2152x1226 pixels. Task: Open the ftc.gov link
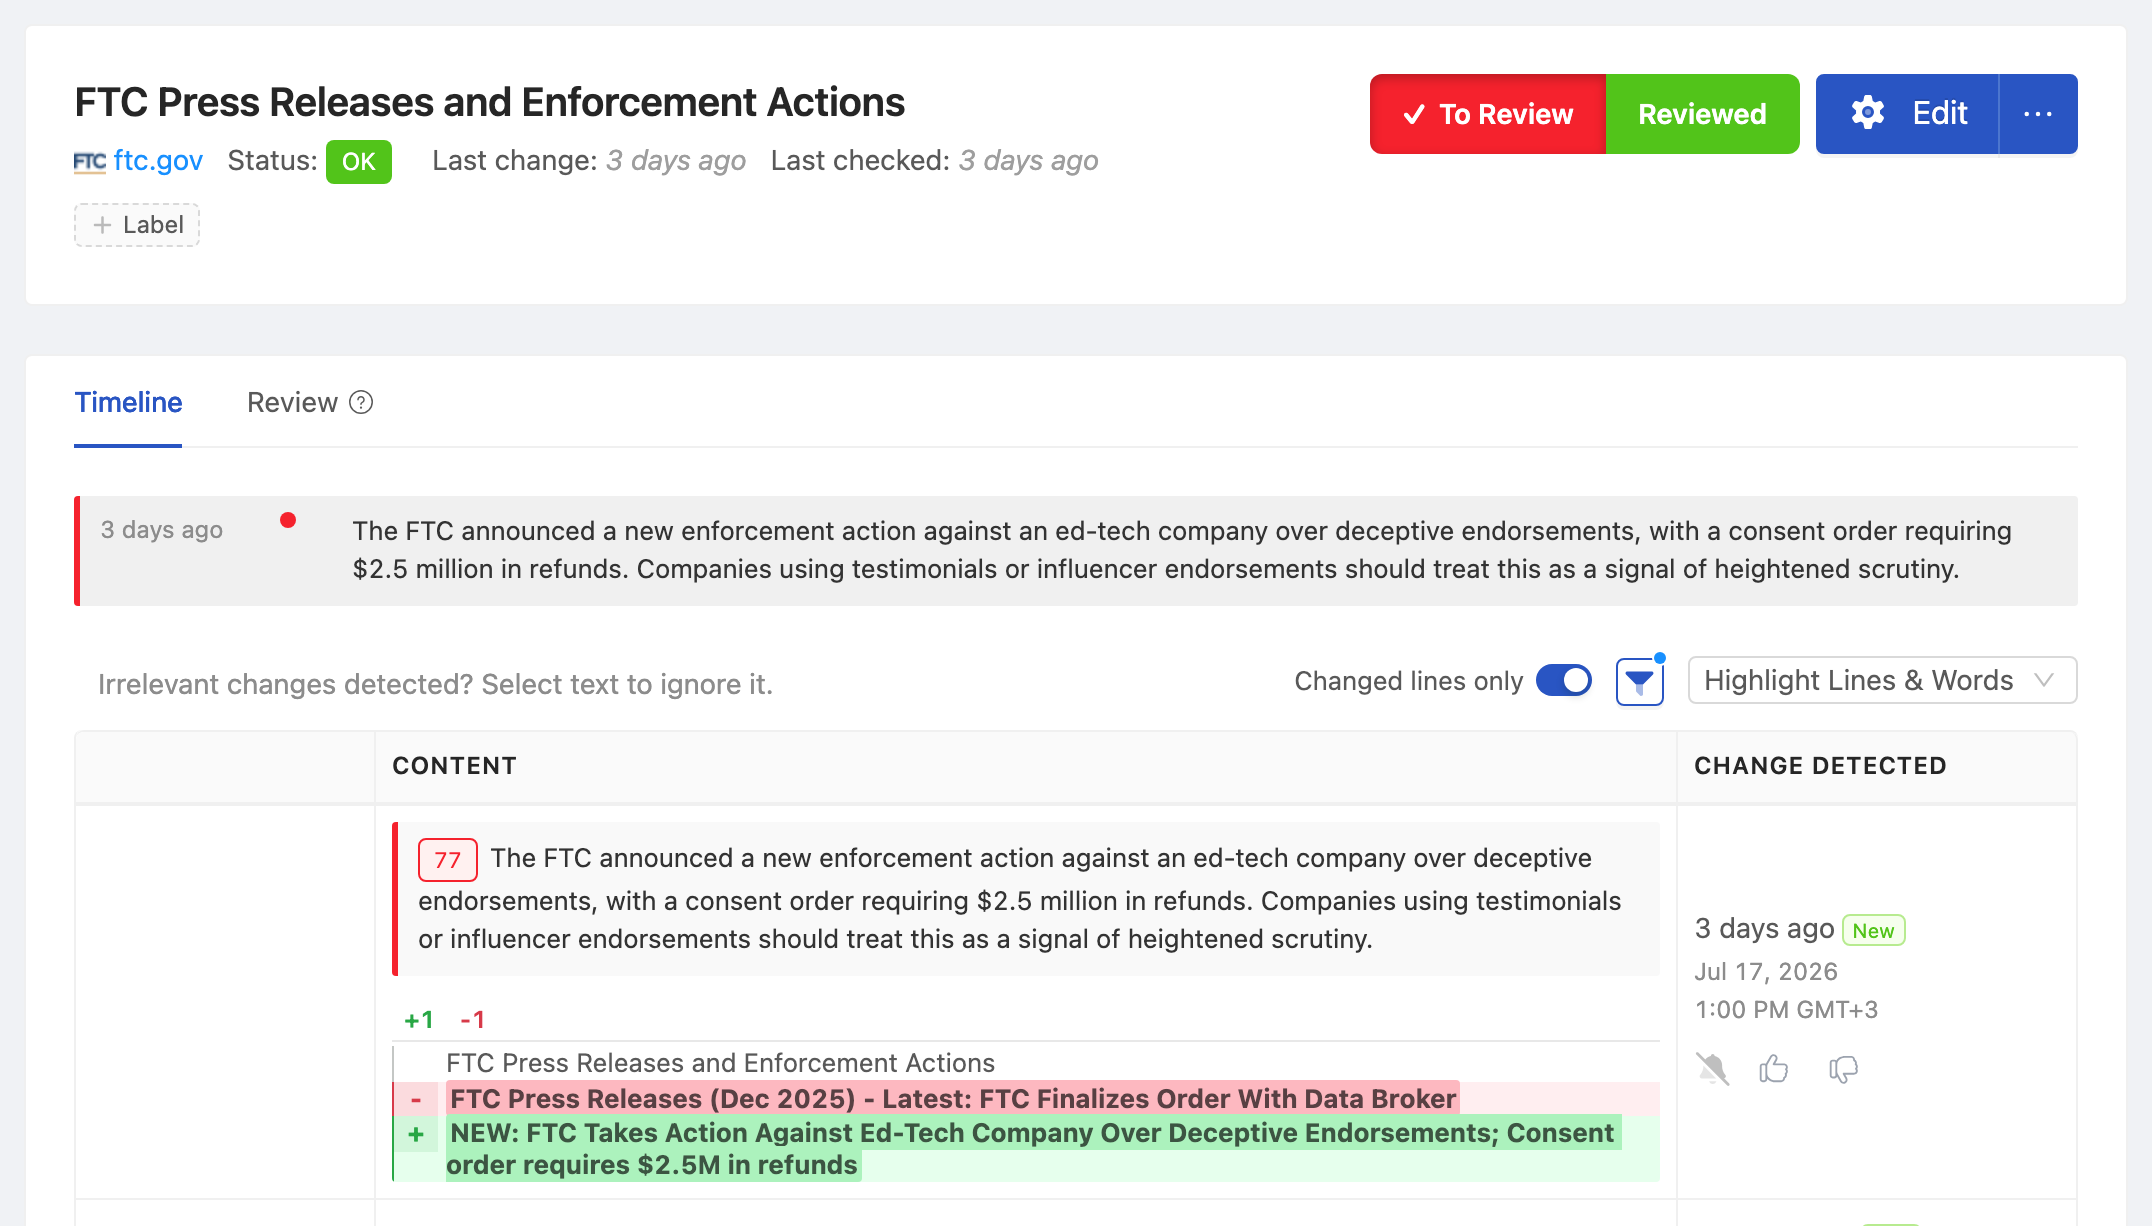click(x=158, y=161)
